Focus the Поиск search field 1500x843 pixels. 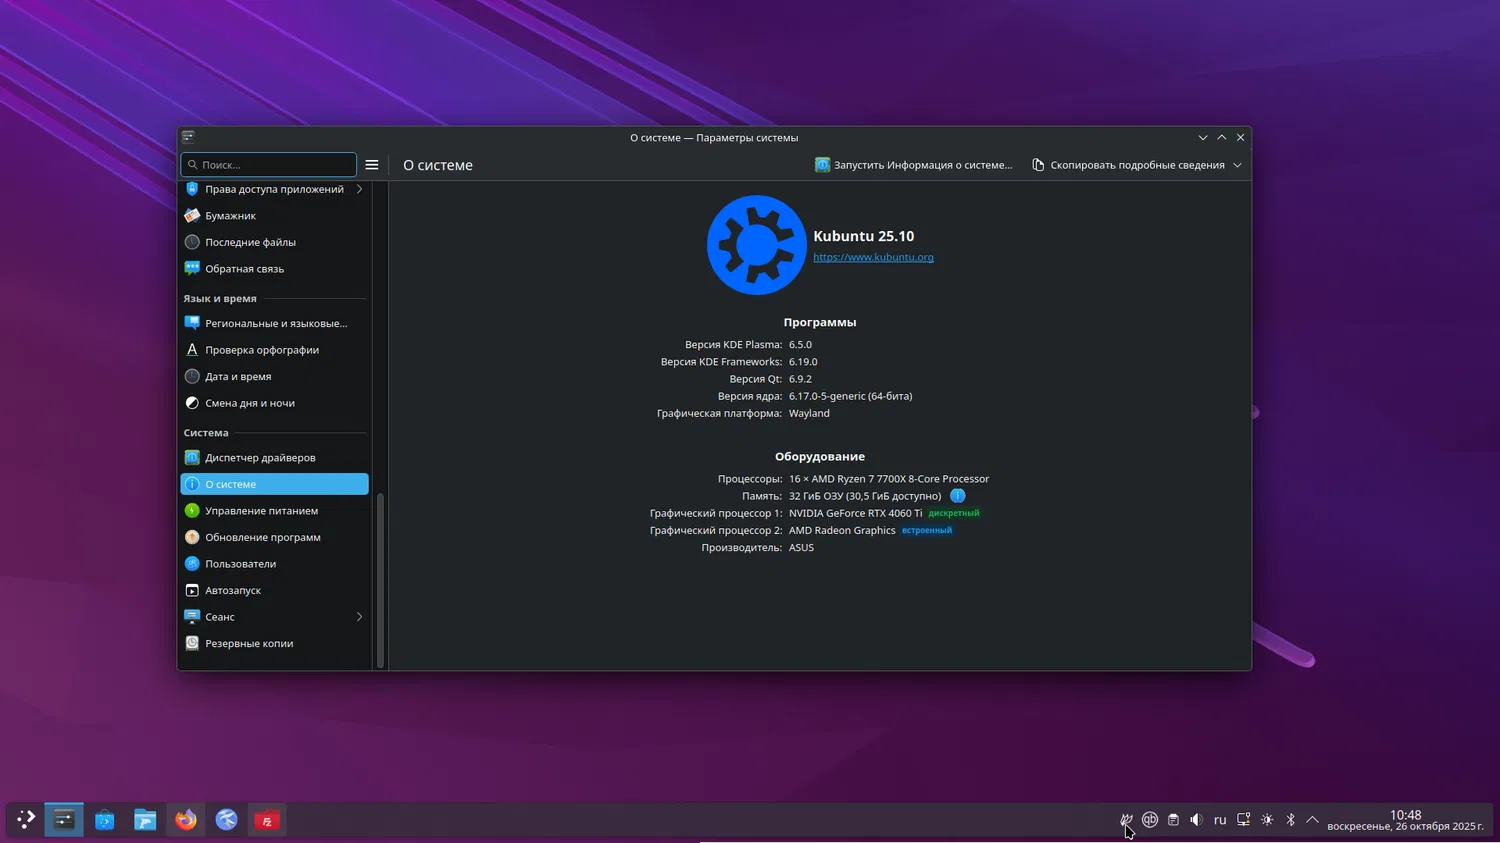point(269,165)
